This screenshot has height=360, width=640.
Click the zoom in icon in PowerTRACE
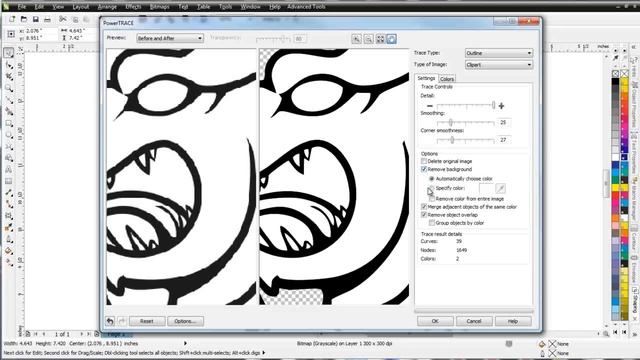356,39
